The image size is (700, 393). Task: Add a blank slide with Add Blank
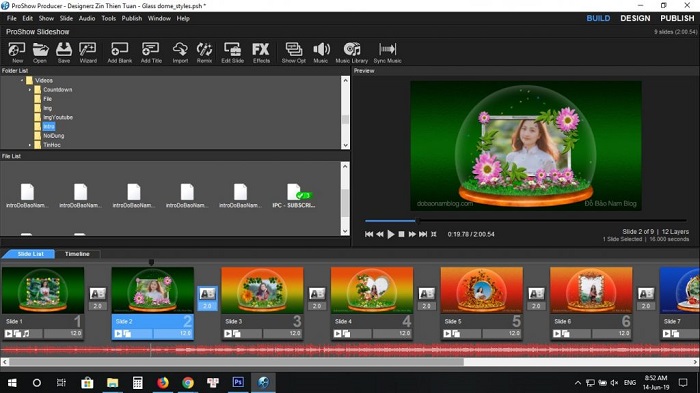pyautogui.click(x=120, y=53)
